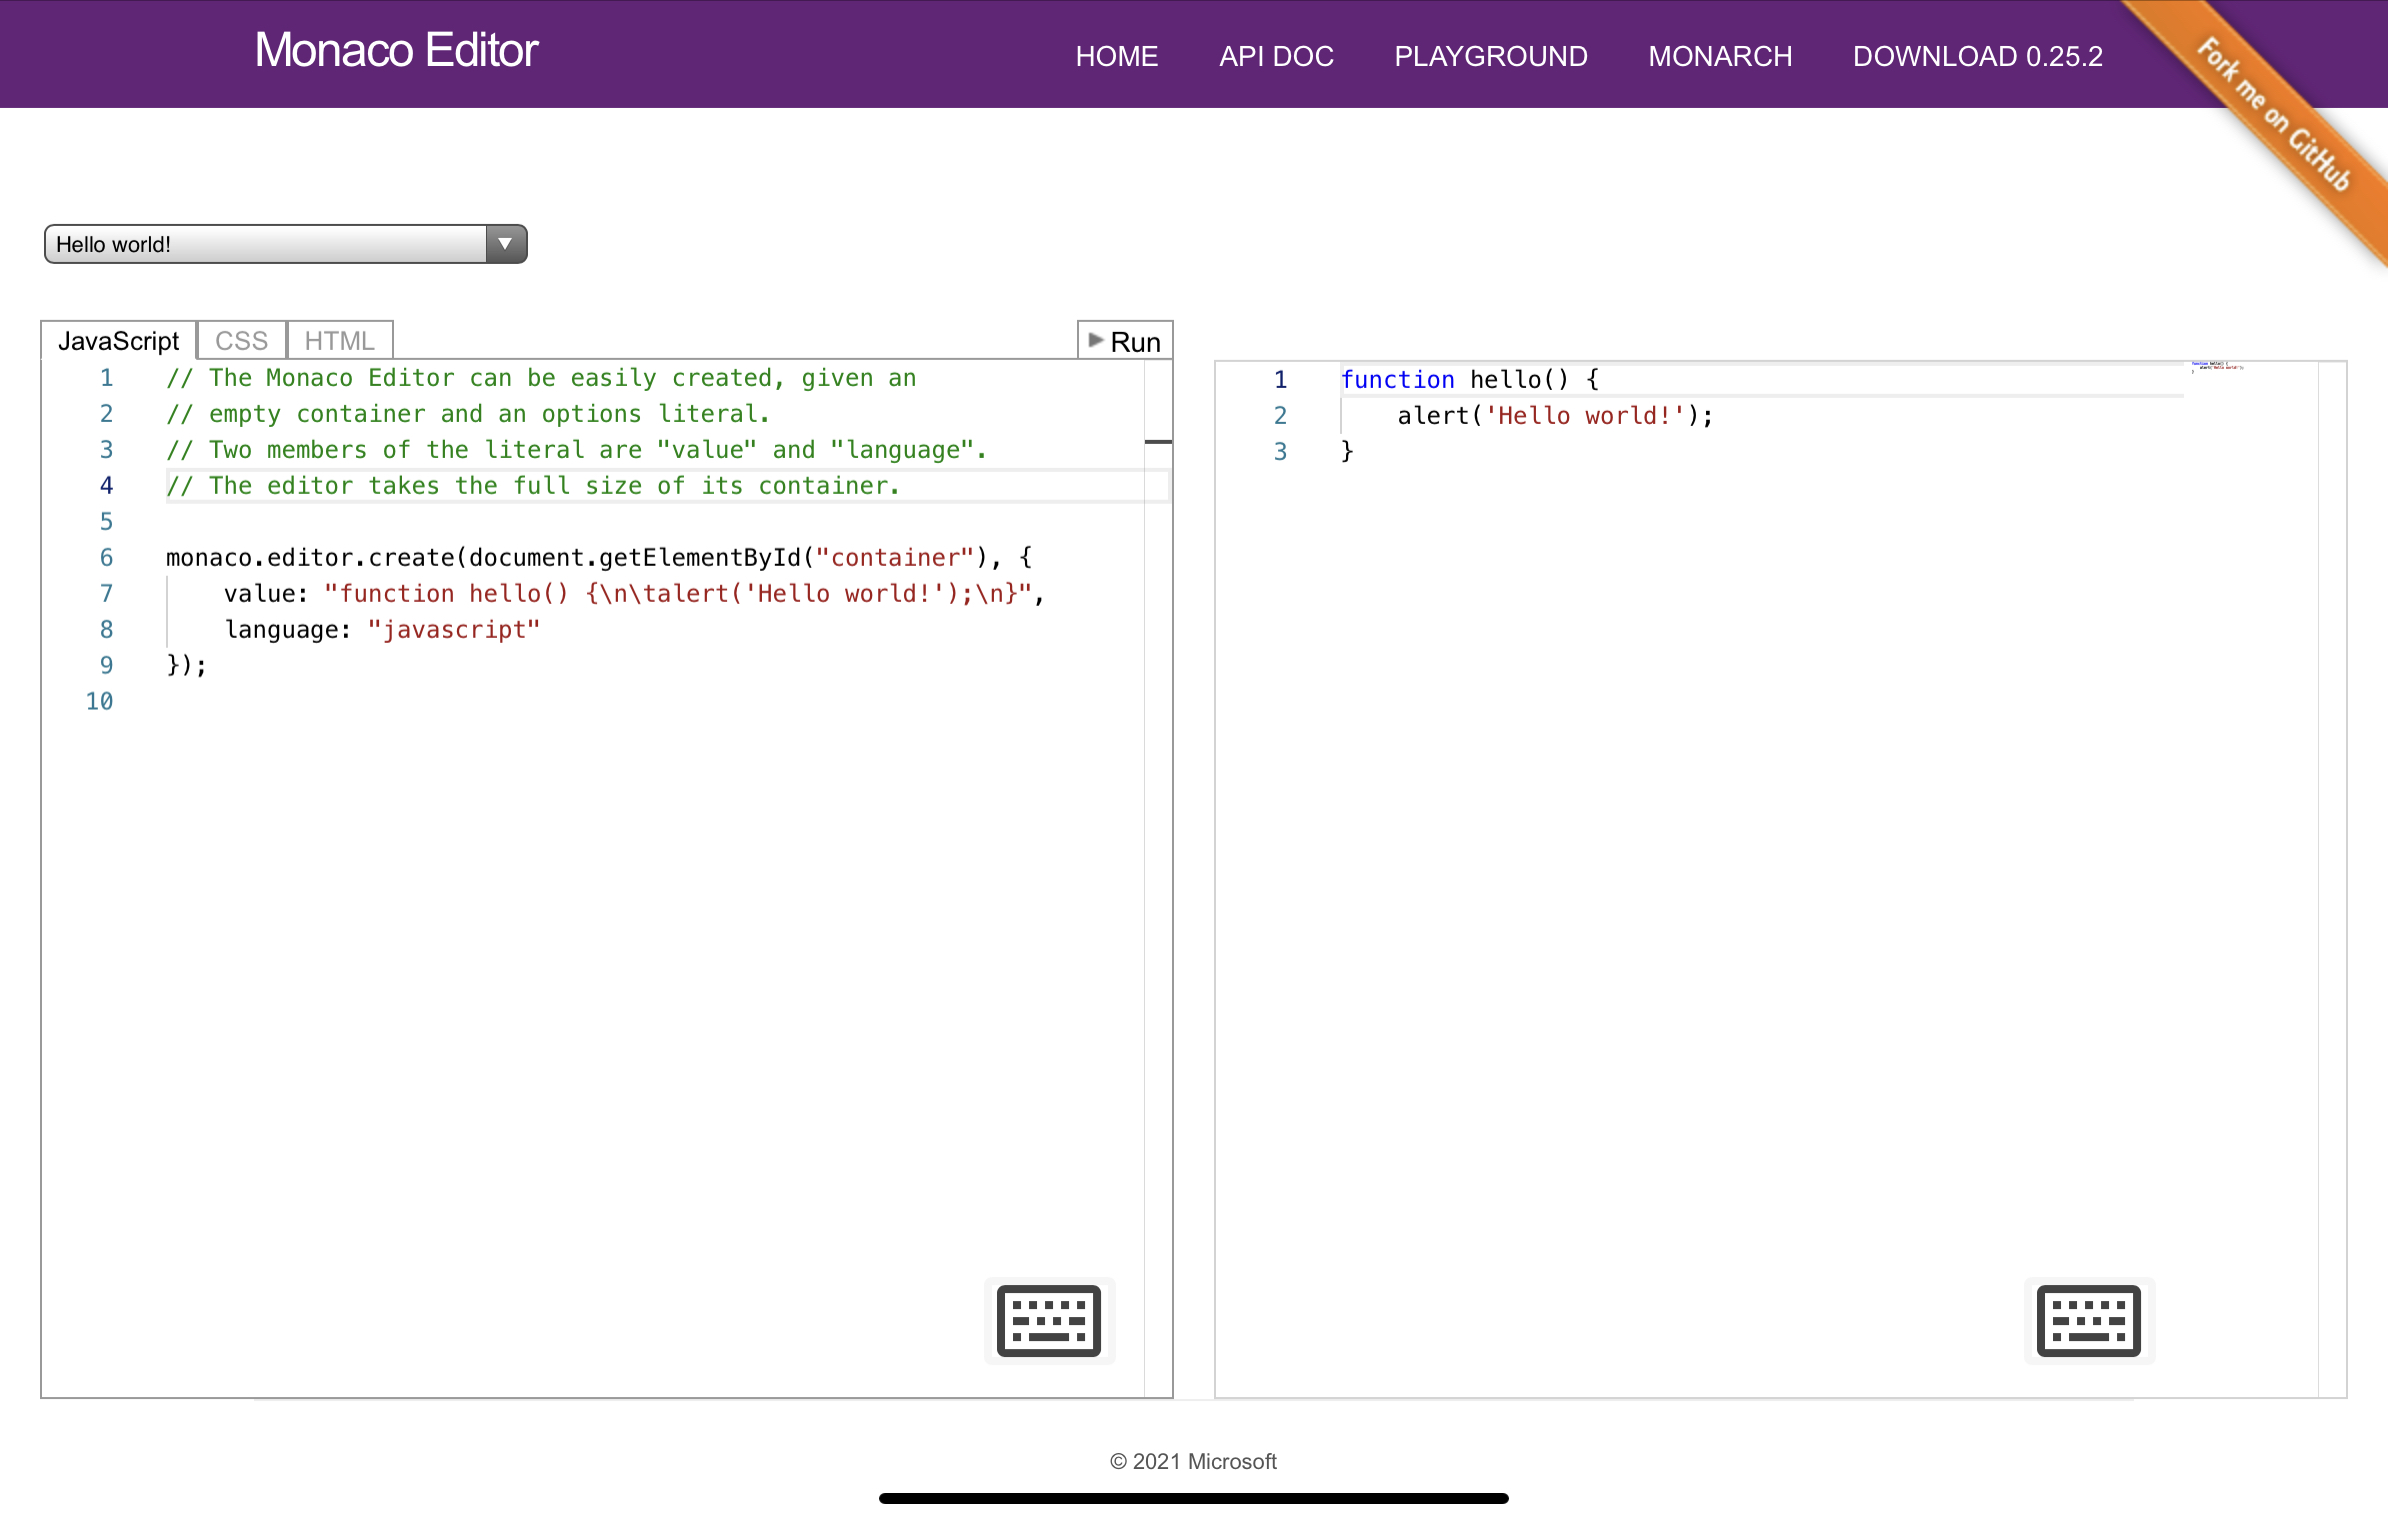
Task: Click line number 10 in left editor
Action: (x=99, y=701)
